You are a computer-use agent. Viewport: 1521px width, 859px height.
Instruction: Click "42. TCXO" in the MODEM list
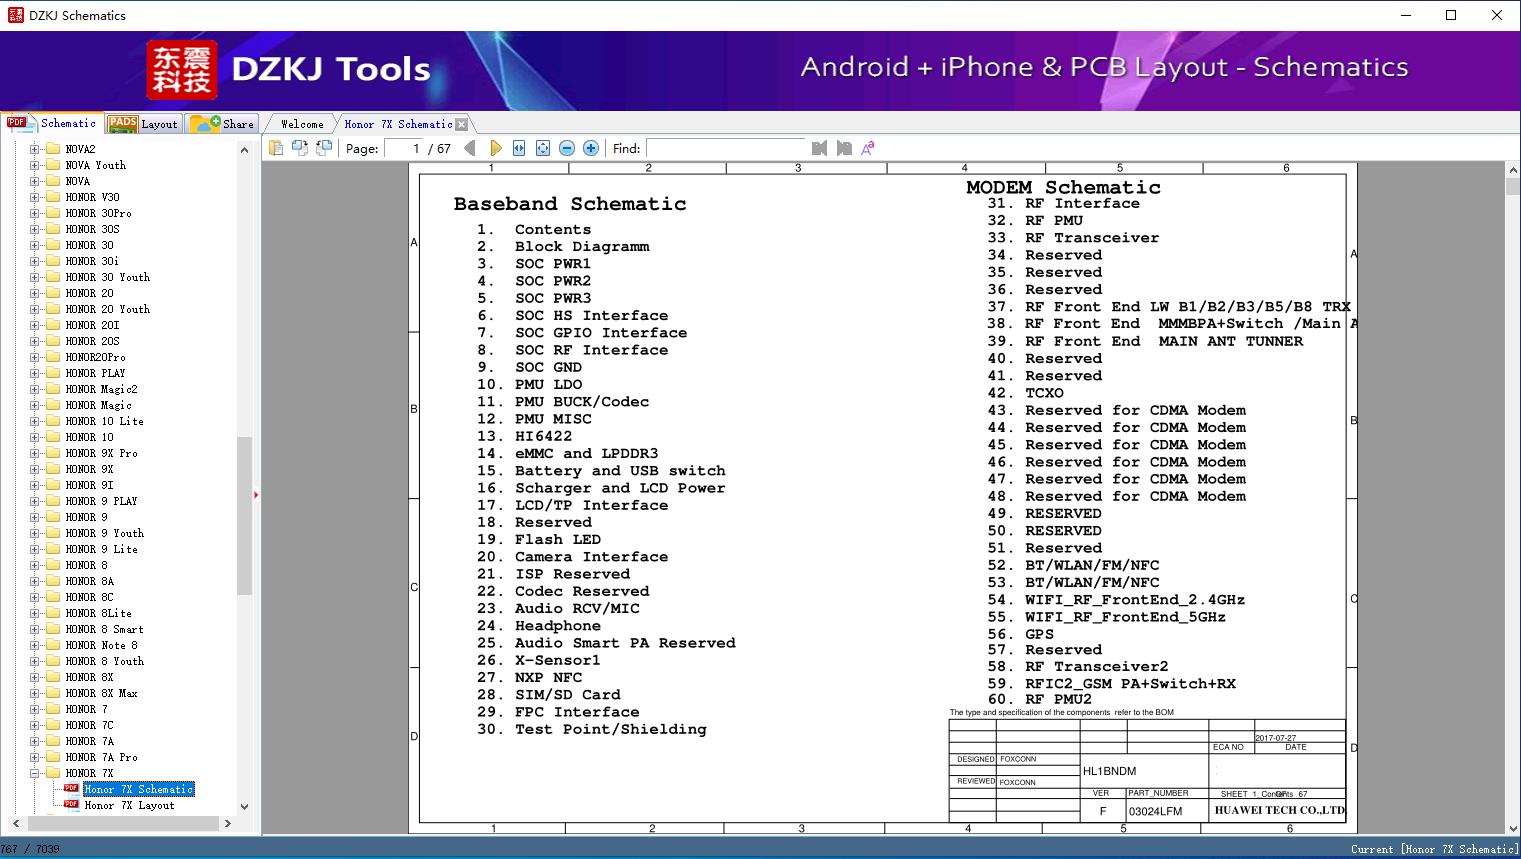point(1026,393)
